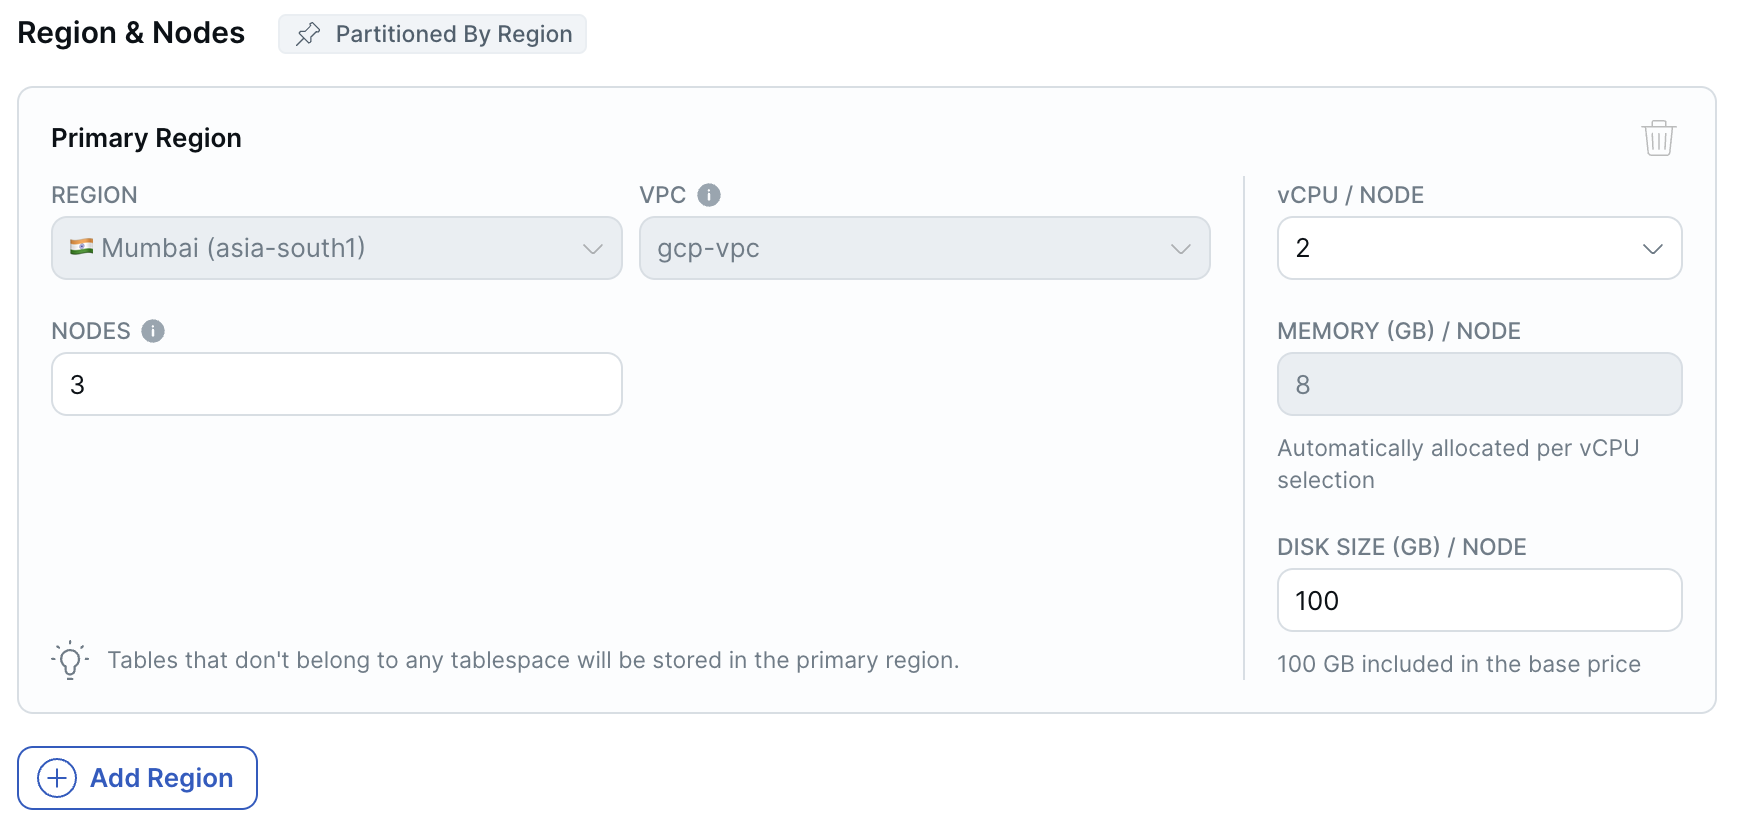
Task: Expand the gcp-vpc VPC dropdown
Action: [x=924, y=248]
